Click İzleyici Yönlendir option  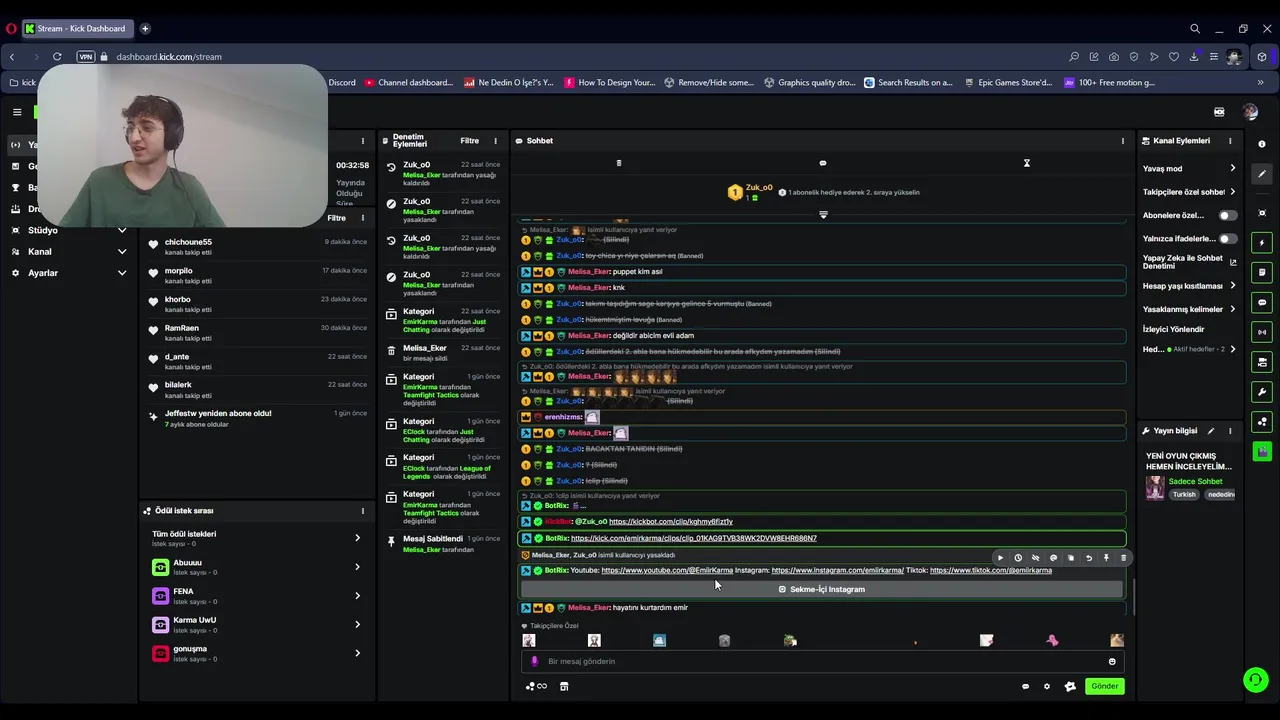click(x=1174, y=329)
